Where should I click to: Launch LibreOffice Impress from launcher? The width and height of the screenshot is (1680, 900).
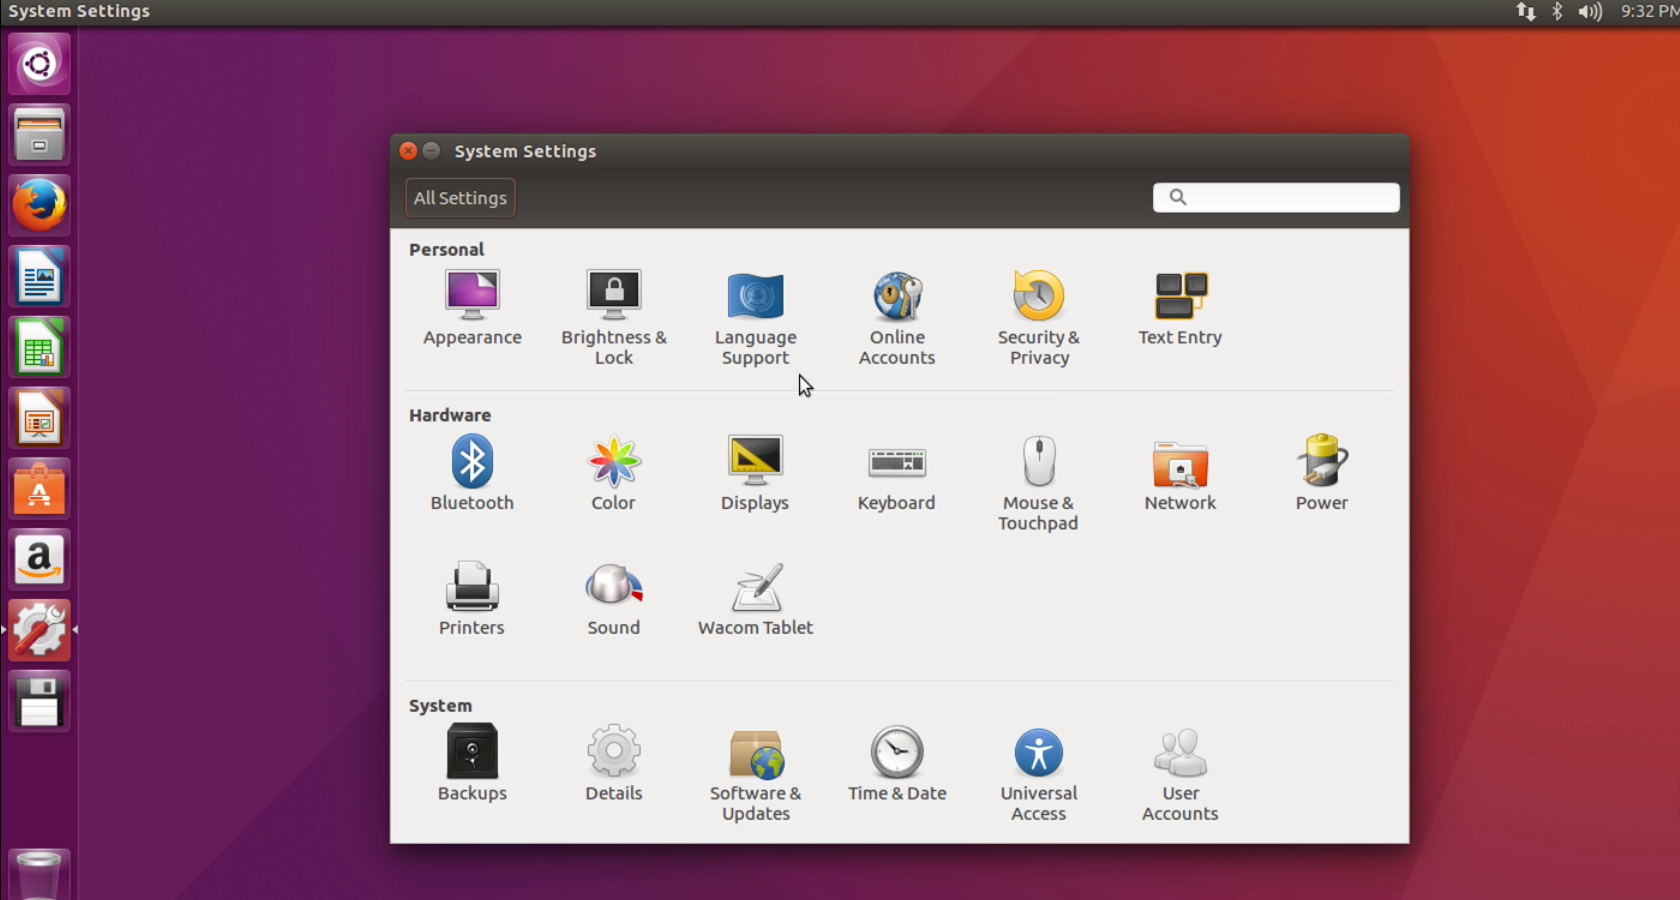point(39,418)
